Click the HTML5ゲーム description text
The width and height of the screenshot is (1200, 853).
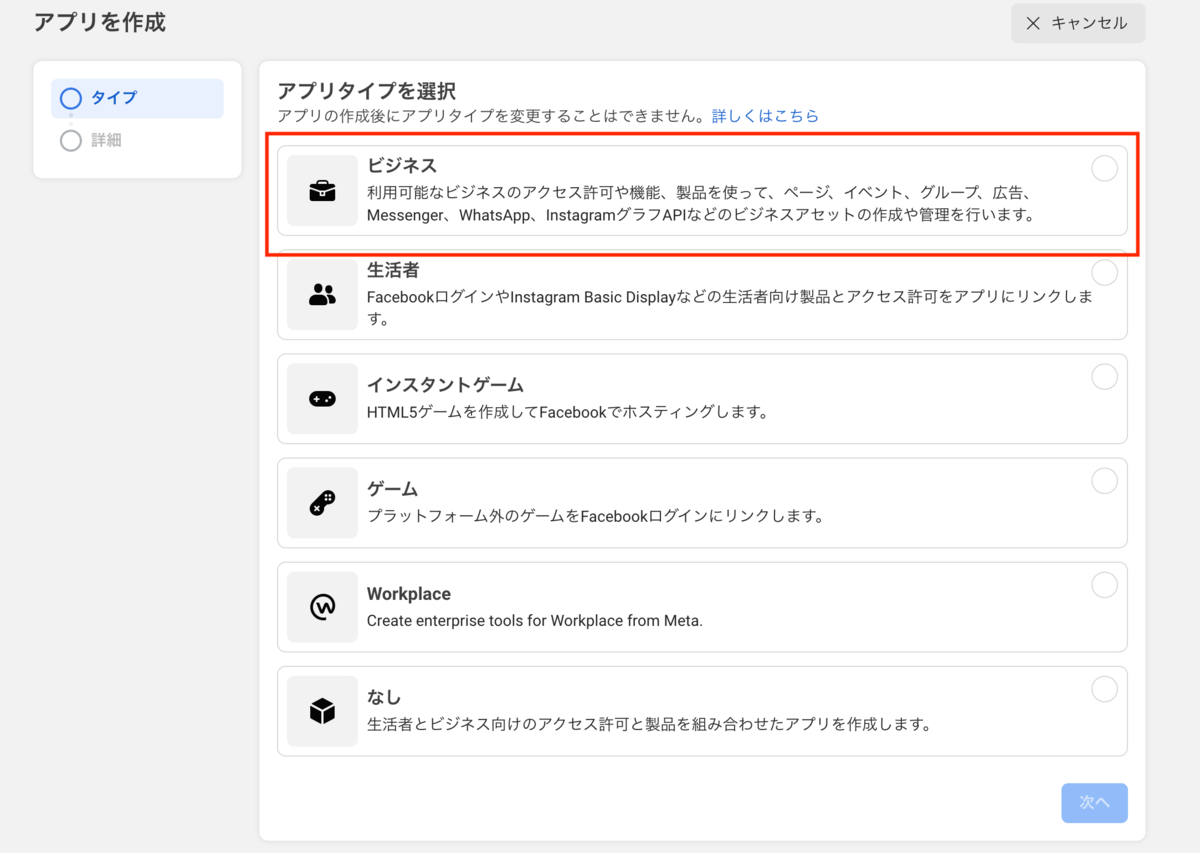pos(567,412)
